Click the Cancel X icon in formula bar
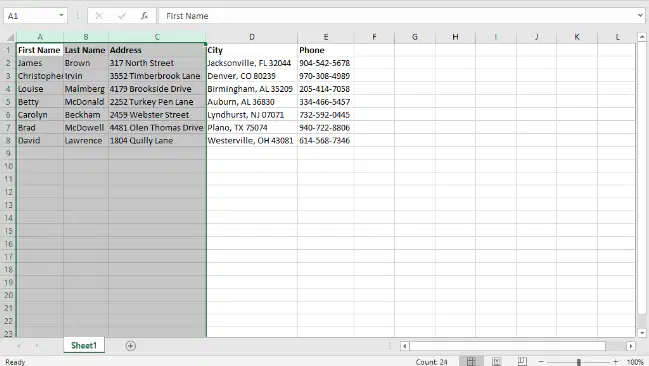This screenshot has height=366, width=649. pos(99,16)
